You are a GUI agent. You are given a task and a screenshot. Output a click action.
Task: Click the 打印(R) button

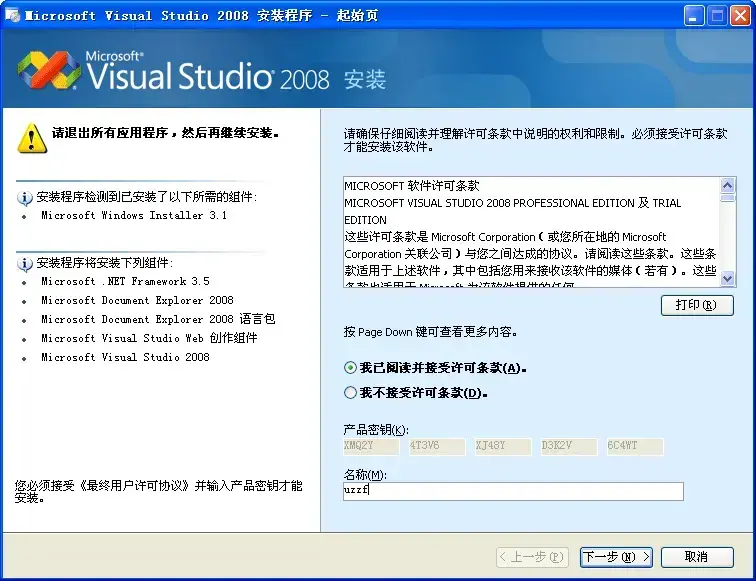click(697, 305)
